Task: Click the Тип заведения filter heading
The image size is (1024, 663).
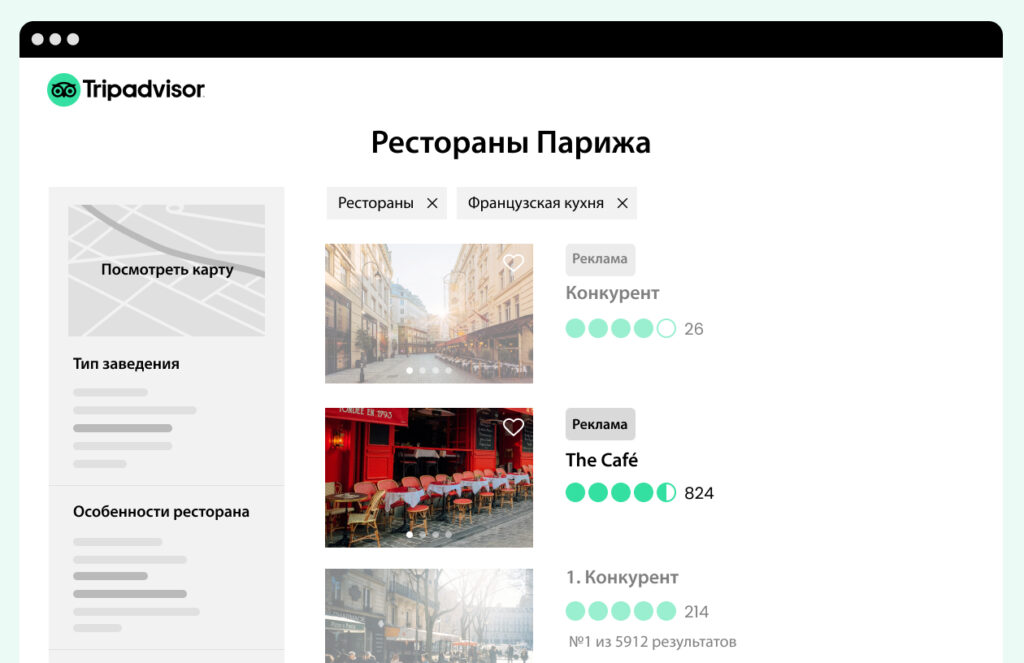Action: tap(126, 364)
